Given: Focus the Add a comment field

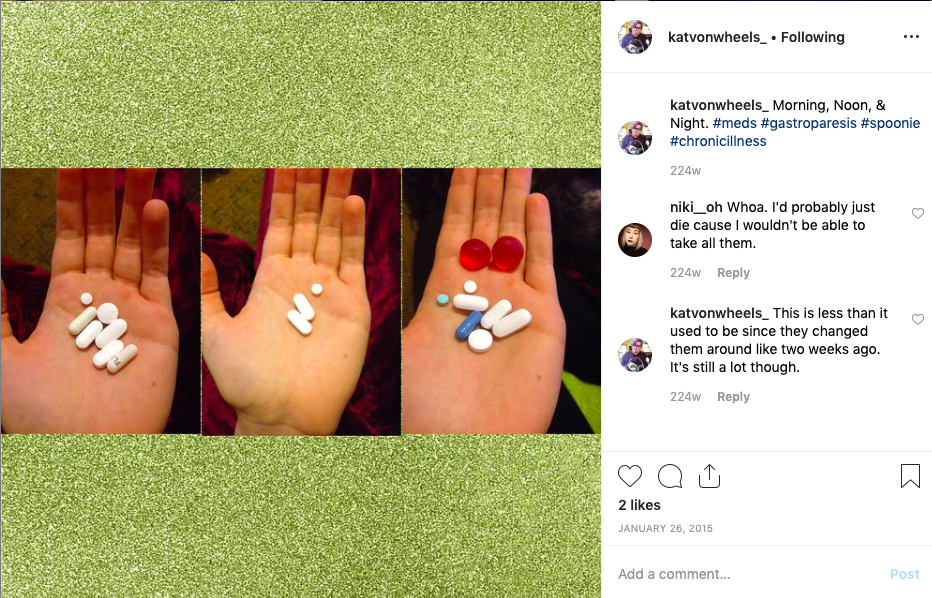Looking at the screenshot, I should 749,574.
